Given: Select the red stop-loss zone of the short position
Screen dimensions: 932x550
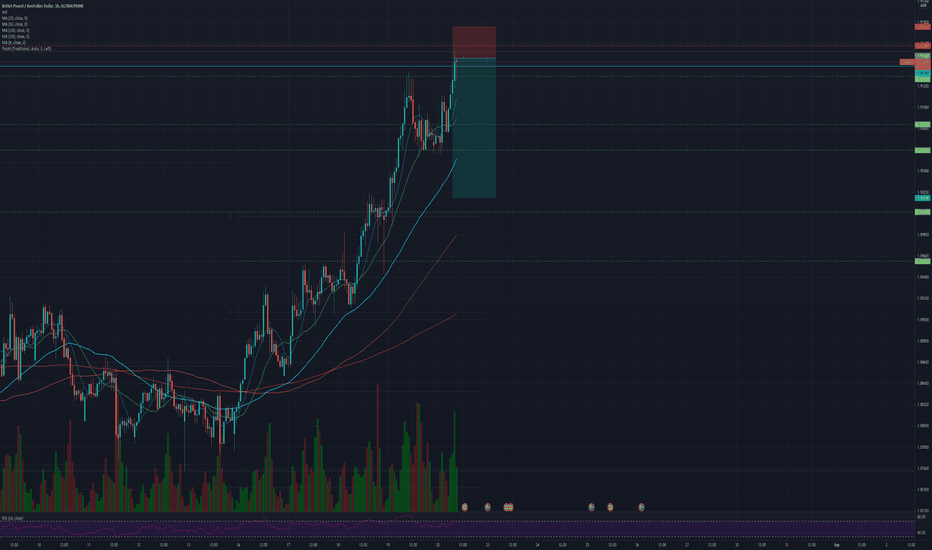Looking at the screenshot, I should pyautogui.click(x=474, y=42).
